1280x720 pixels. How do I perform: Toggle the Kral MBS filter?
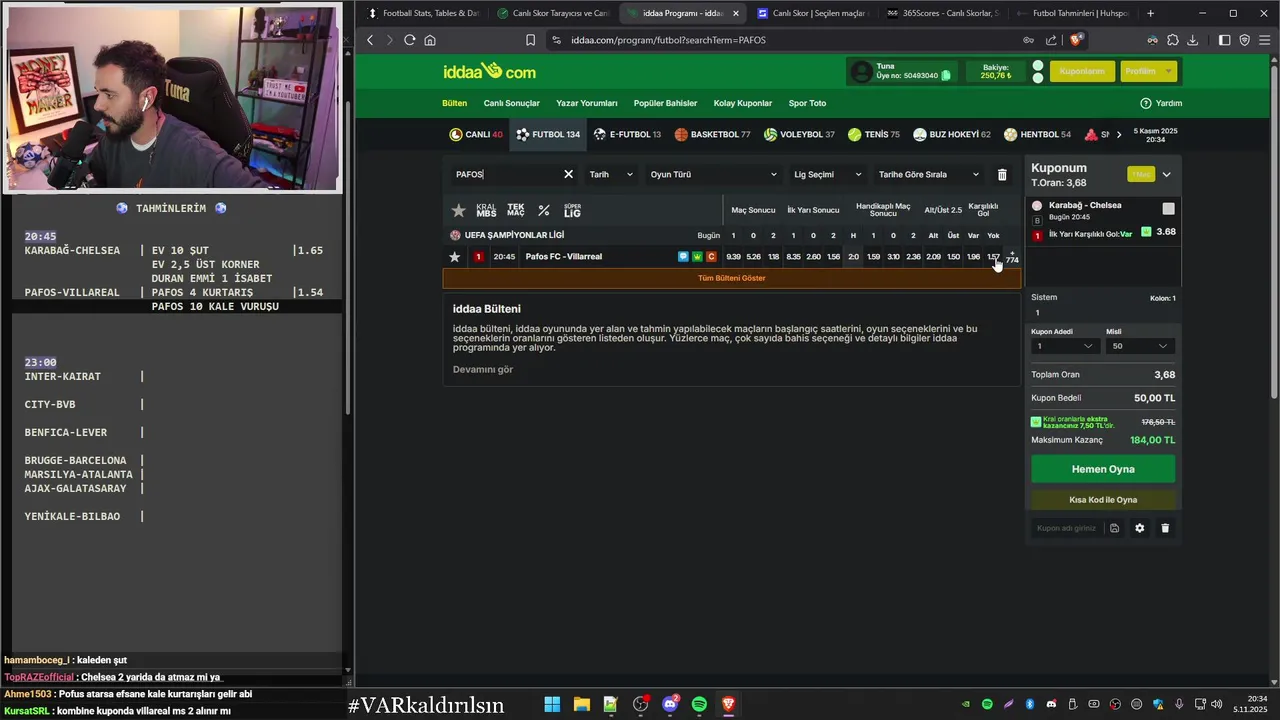tap(486, 210)
